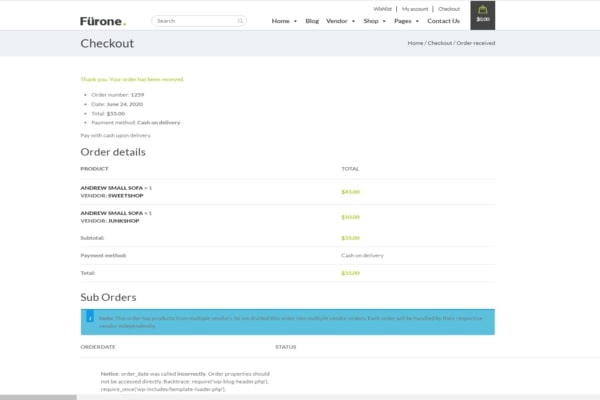Focus the Search input field
This screenshot has height=400, width=600.
click(195, 20)
